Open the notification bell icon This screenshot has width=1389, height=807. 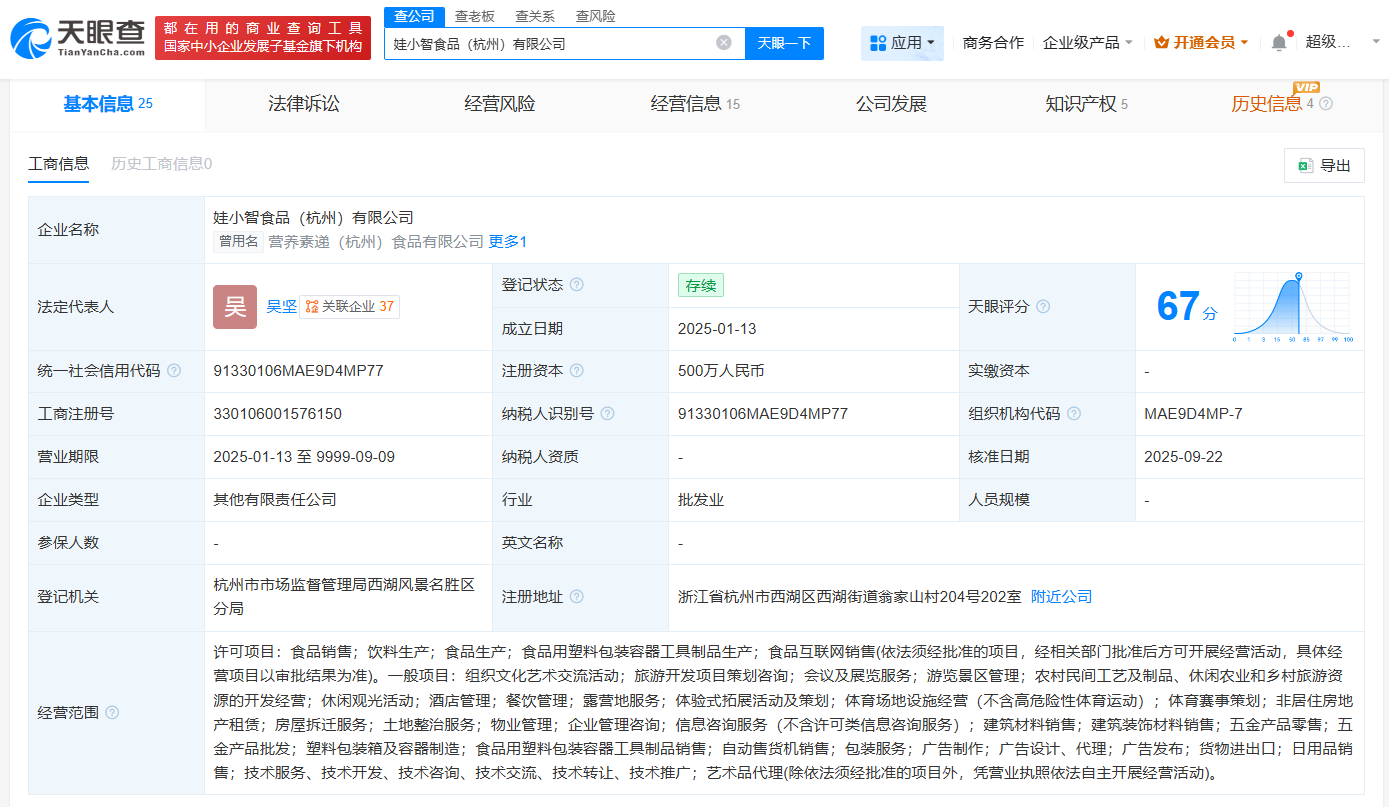click(x=1278, y=42)
